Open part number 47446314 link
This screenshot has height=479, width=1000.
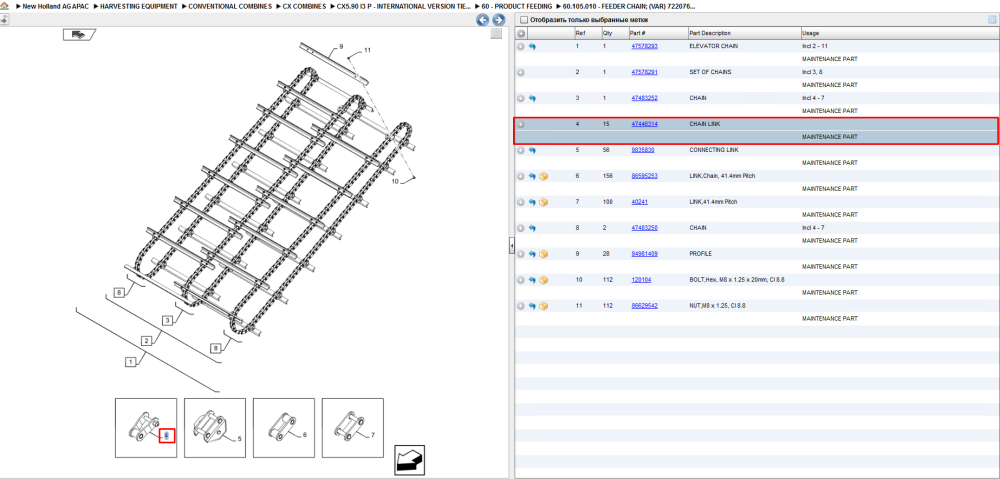pos(644,124)
